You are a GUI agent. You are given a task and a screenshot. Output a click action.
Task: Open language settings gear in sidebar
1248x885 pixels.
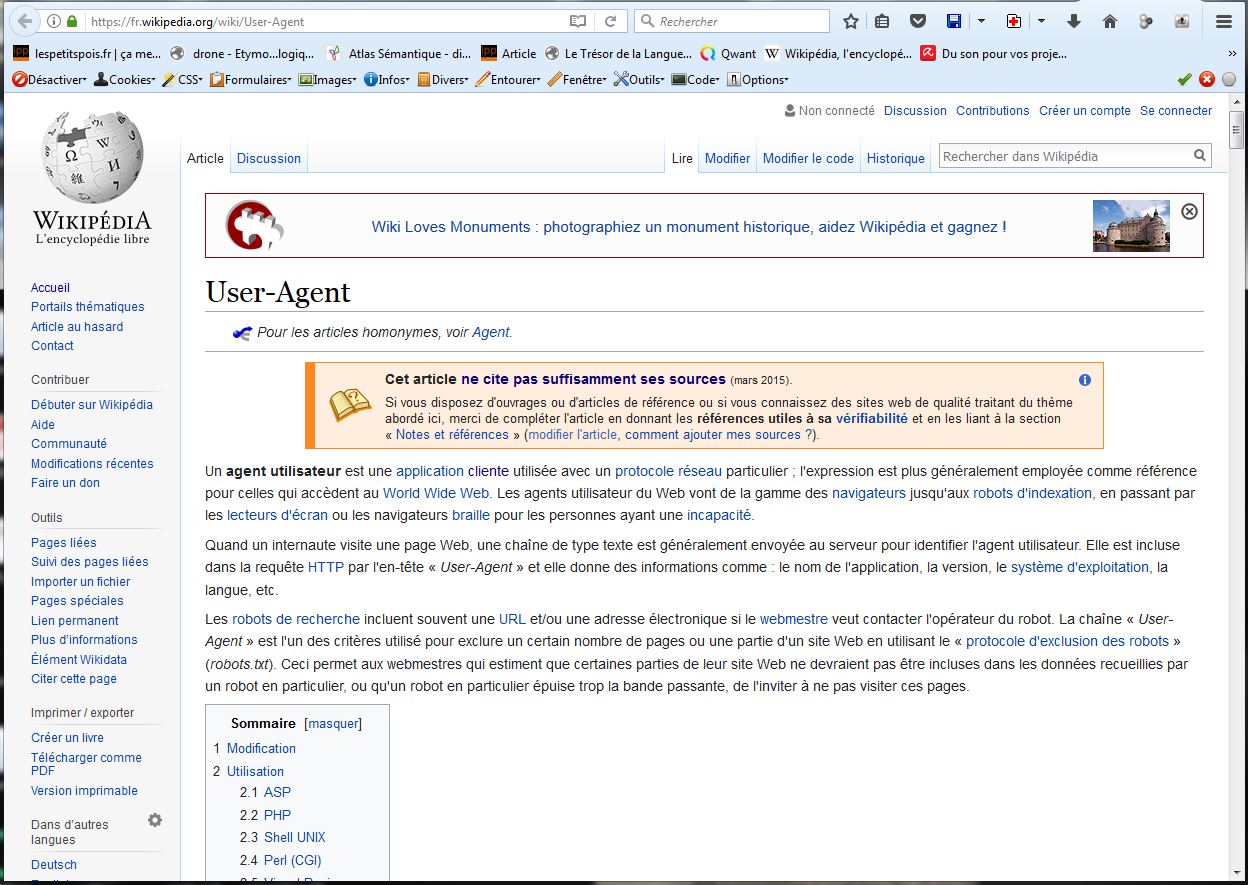click(x=155, y=820)
